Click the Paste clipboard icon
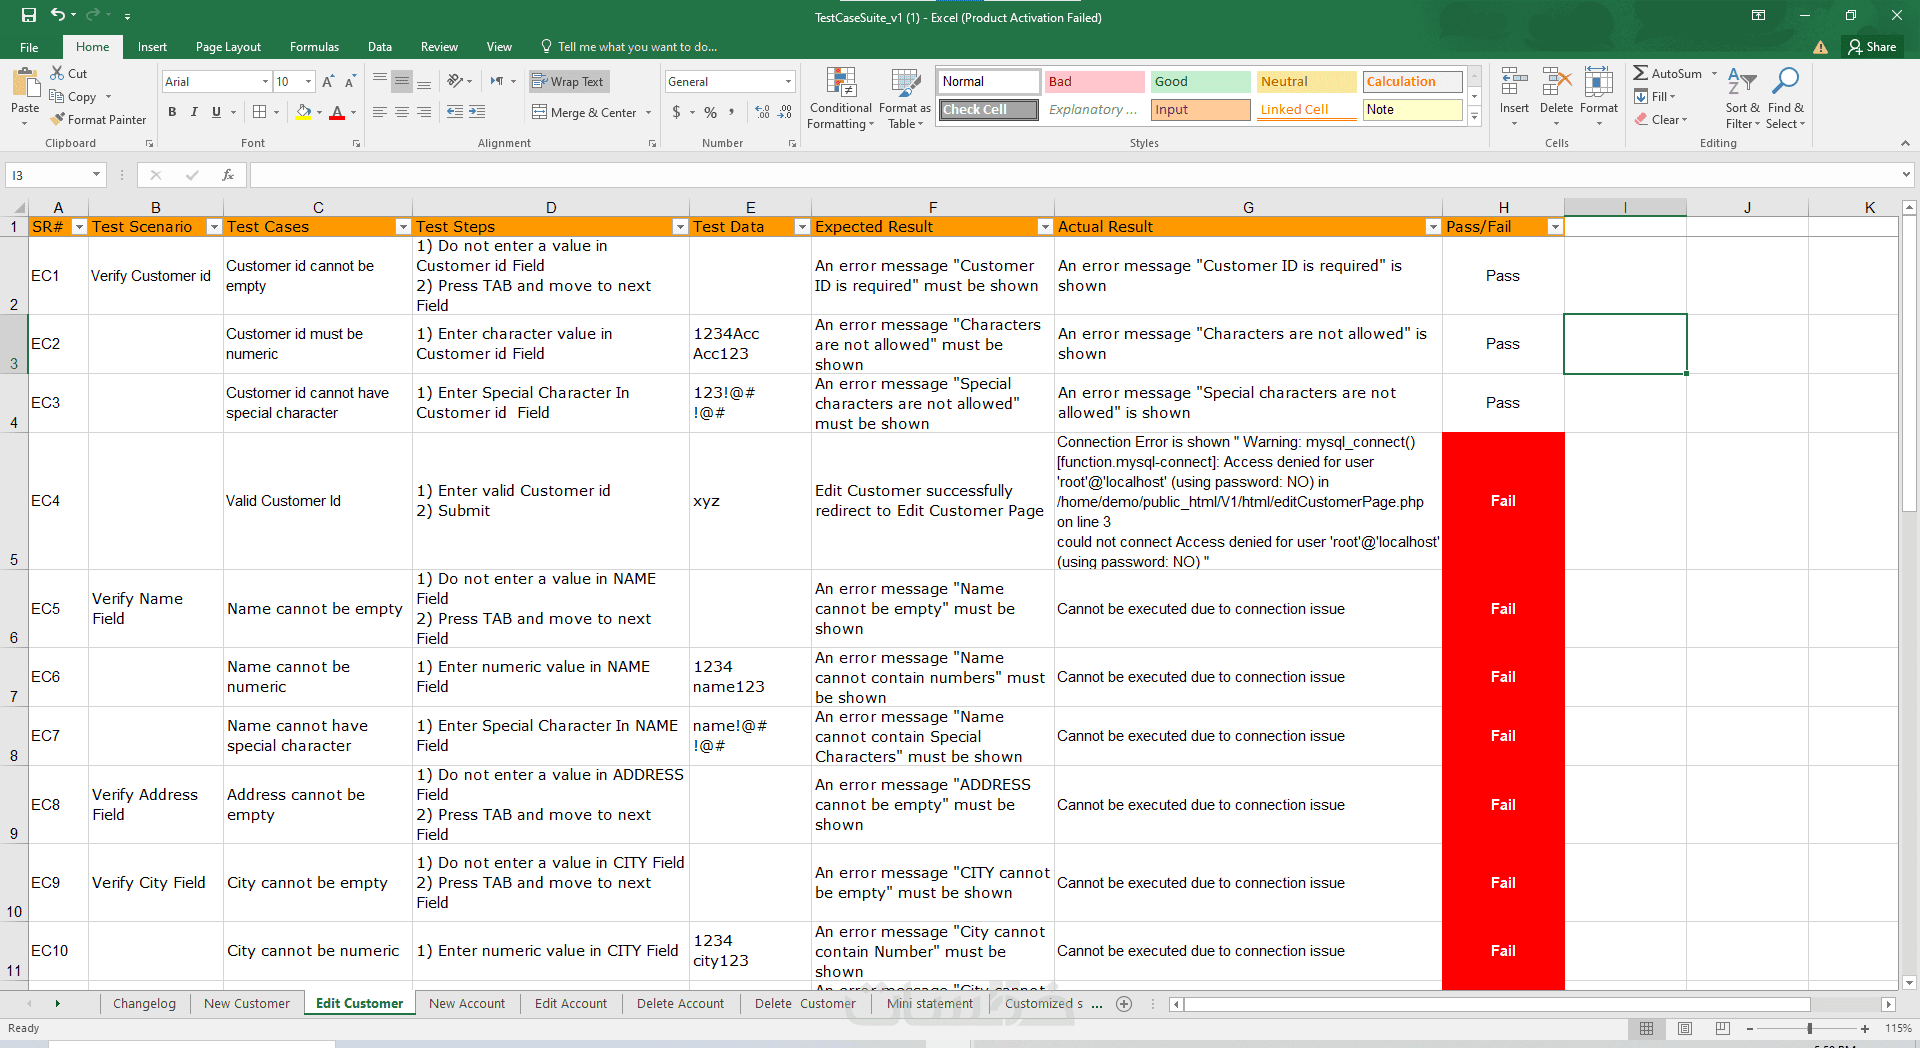This screenshot has height=1048, width=1920. tap(25, 82)
